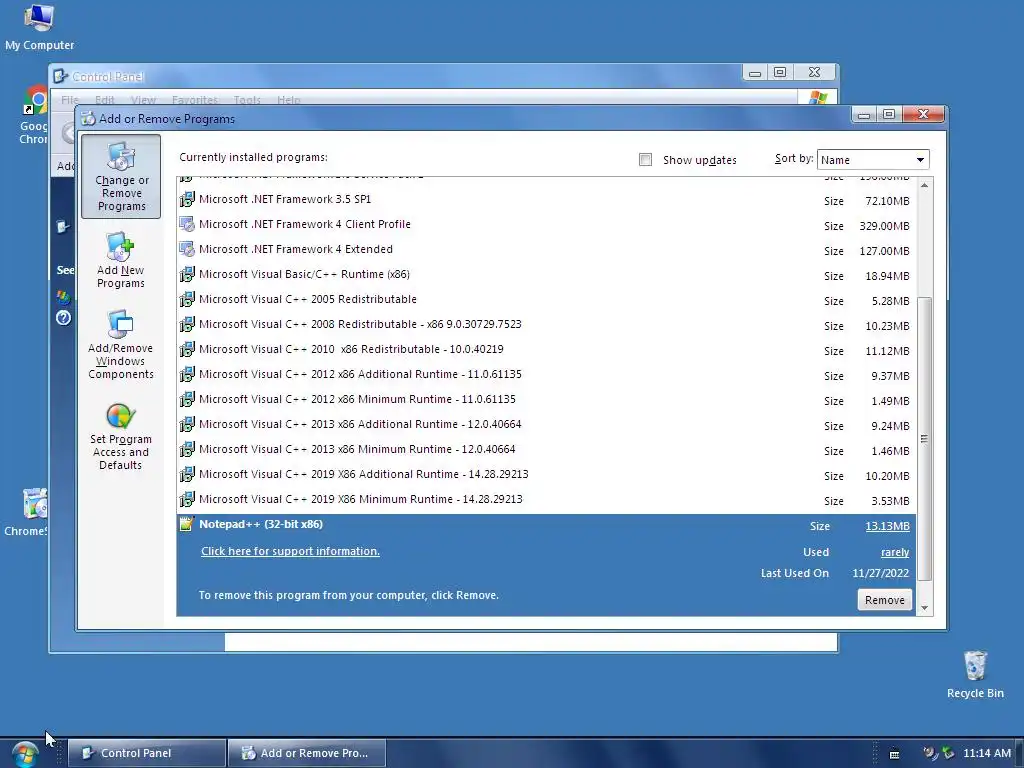Viewport: 1024px width, 768px height.
Task: Click icon of Visual C++ 2013 Minimum Runtime
Action: (187, 449)
